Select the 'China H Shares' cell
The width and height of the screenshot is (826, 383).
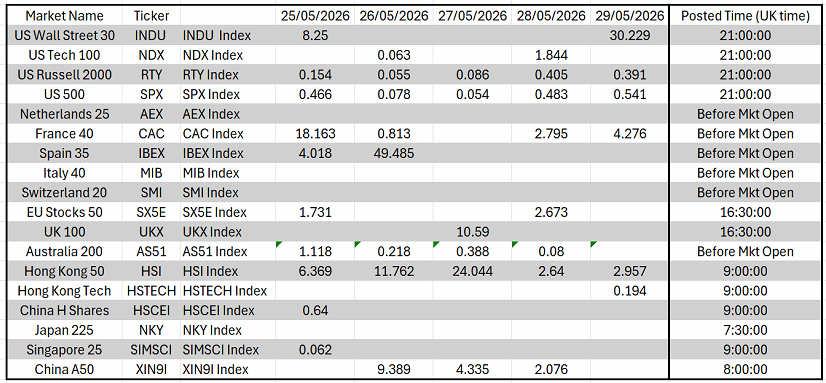(65, 310)
